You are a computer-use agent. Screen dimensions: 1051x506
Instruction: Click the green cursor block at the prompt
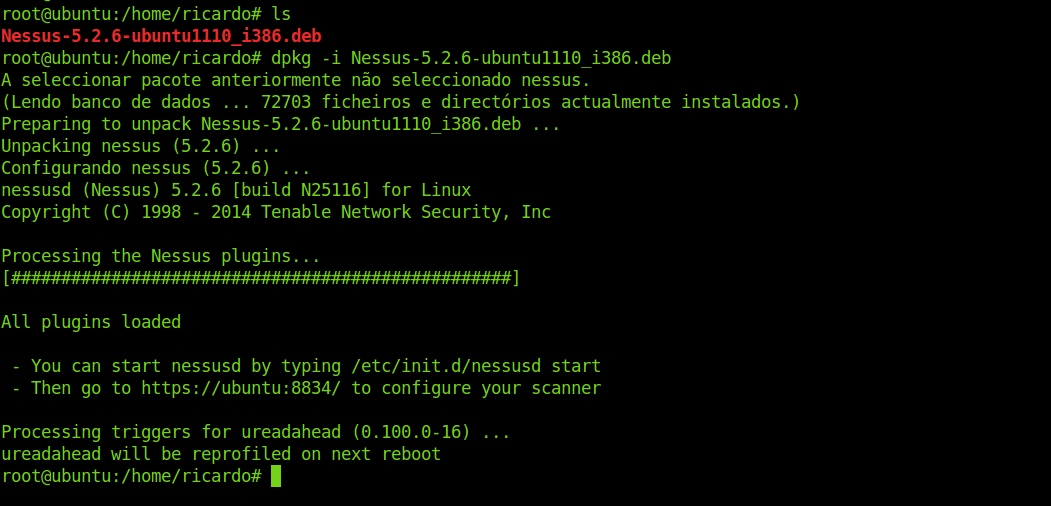pyautogui.click(x=276, y=476)
